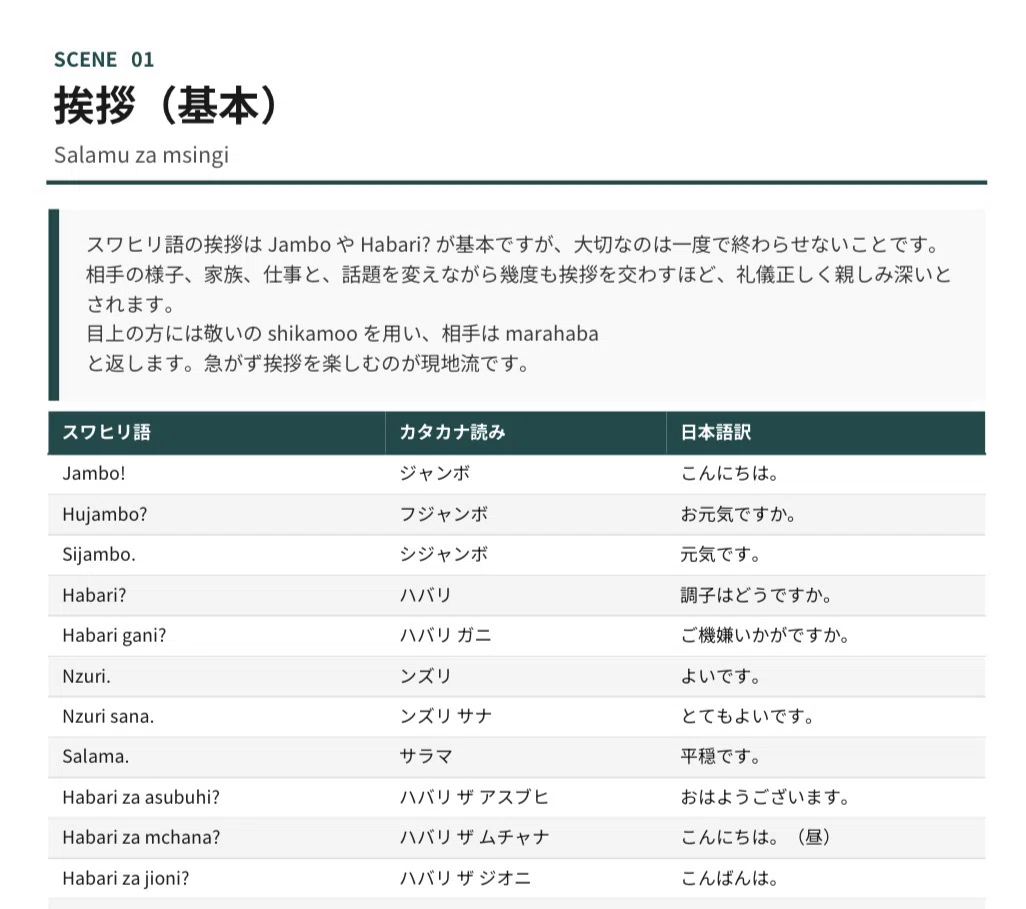
Task: Click the ハバリ katakana reading cell
Action: tap(526, 596)
